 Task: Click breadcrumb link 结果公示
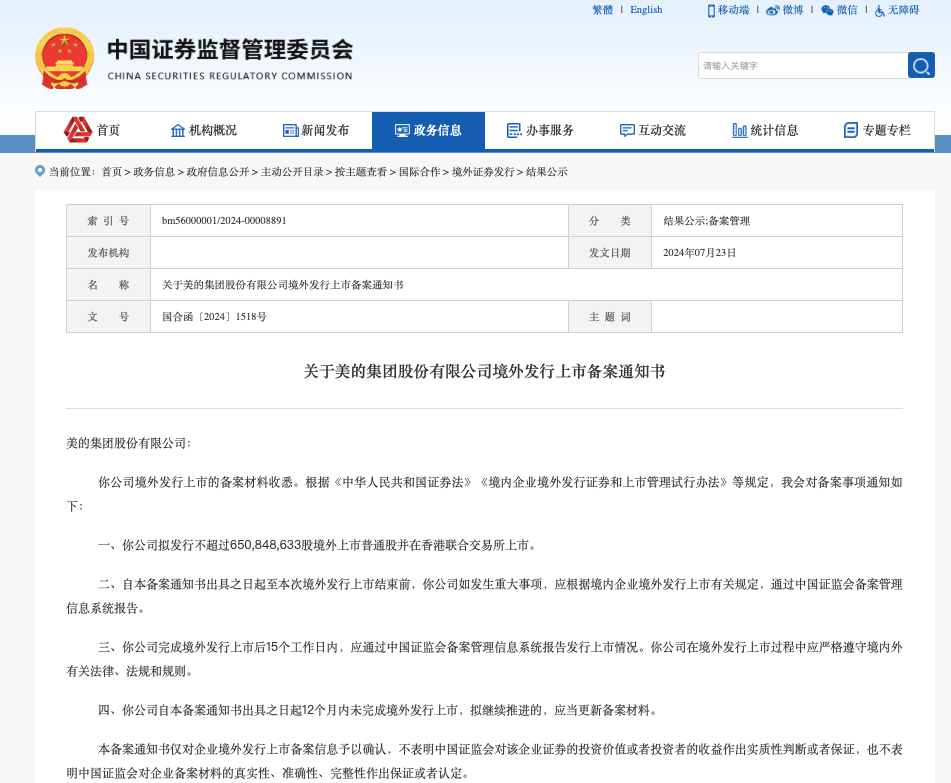[546, 172]
